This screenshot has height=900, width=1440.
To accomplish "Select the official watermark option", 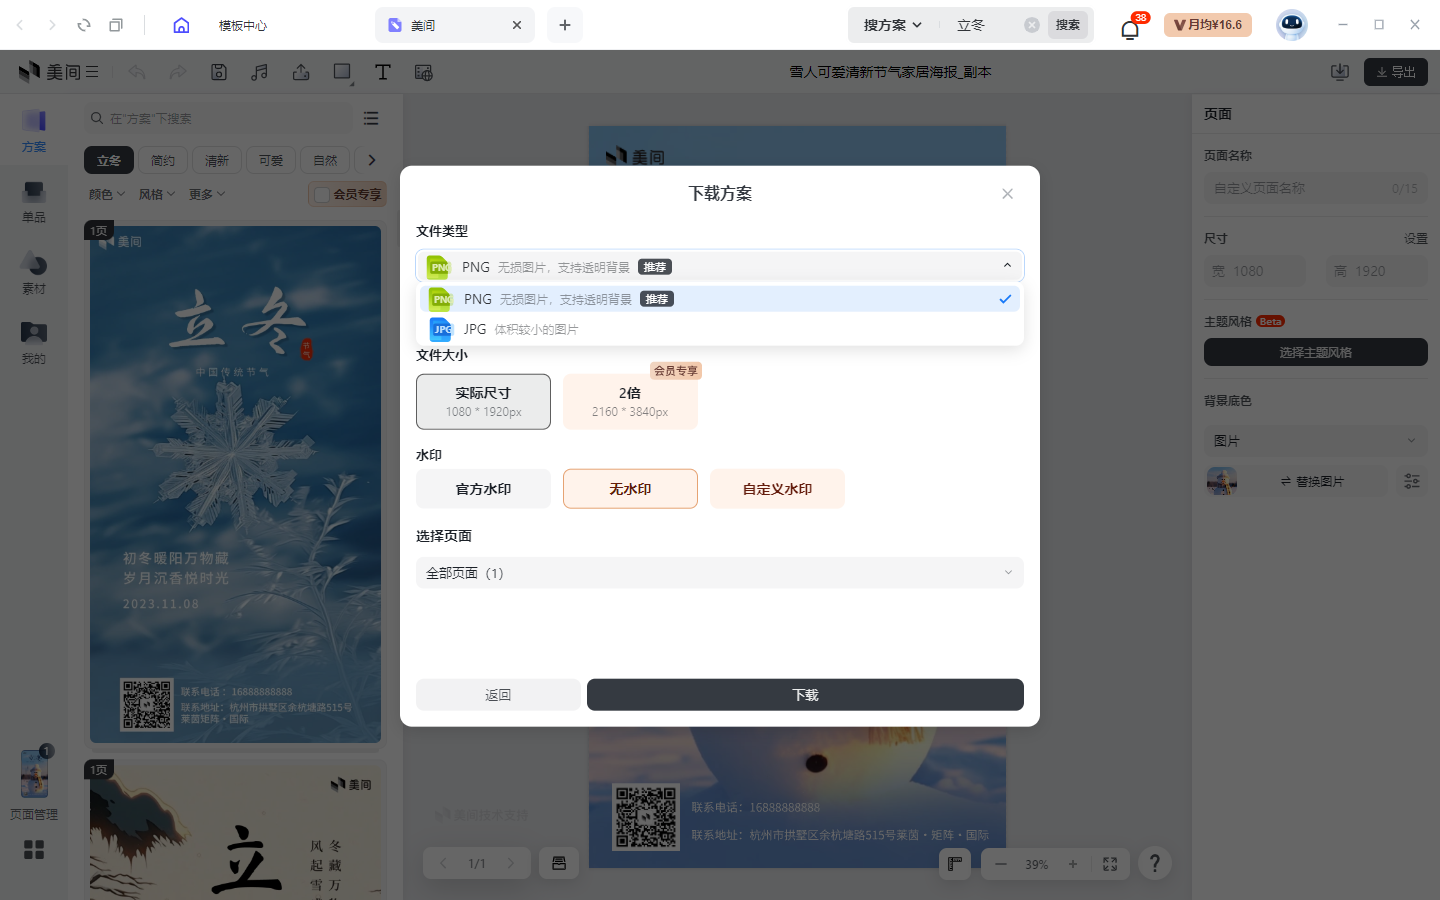I will [x=483, y=489].
